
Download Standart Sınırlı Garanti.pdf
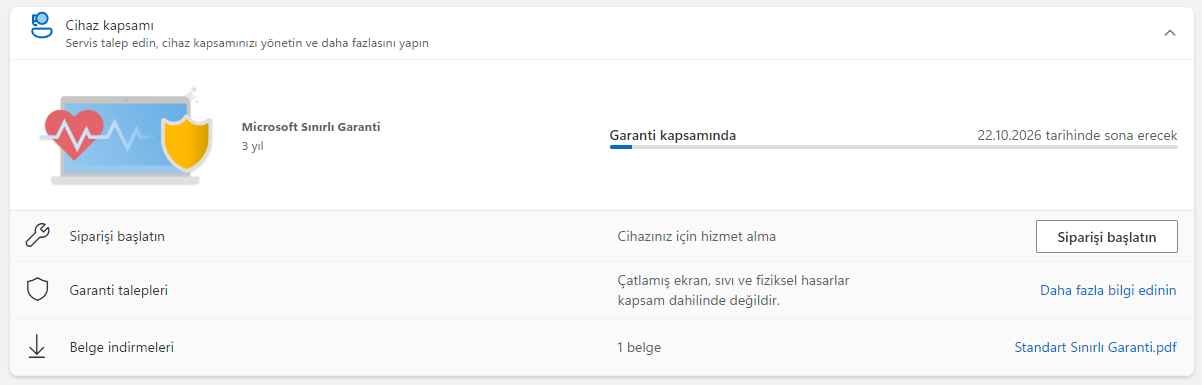1095,348
